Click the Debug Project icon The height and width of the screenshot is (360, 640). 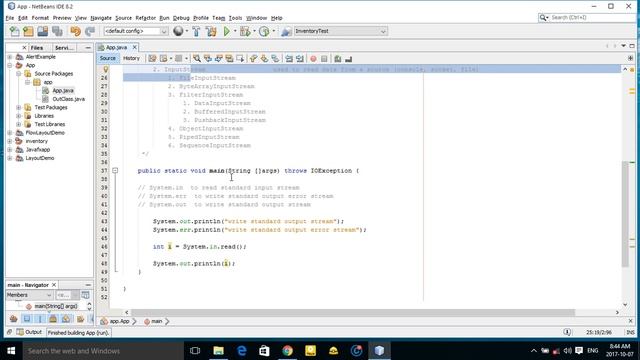point(245,31)
